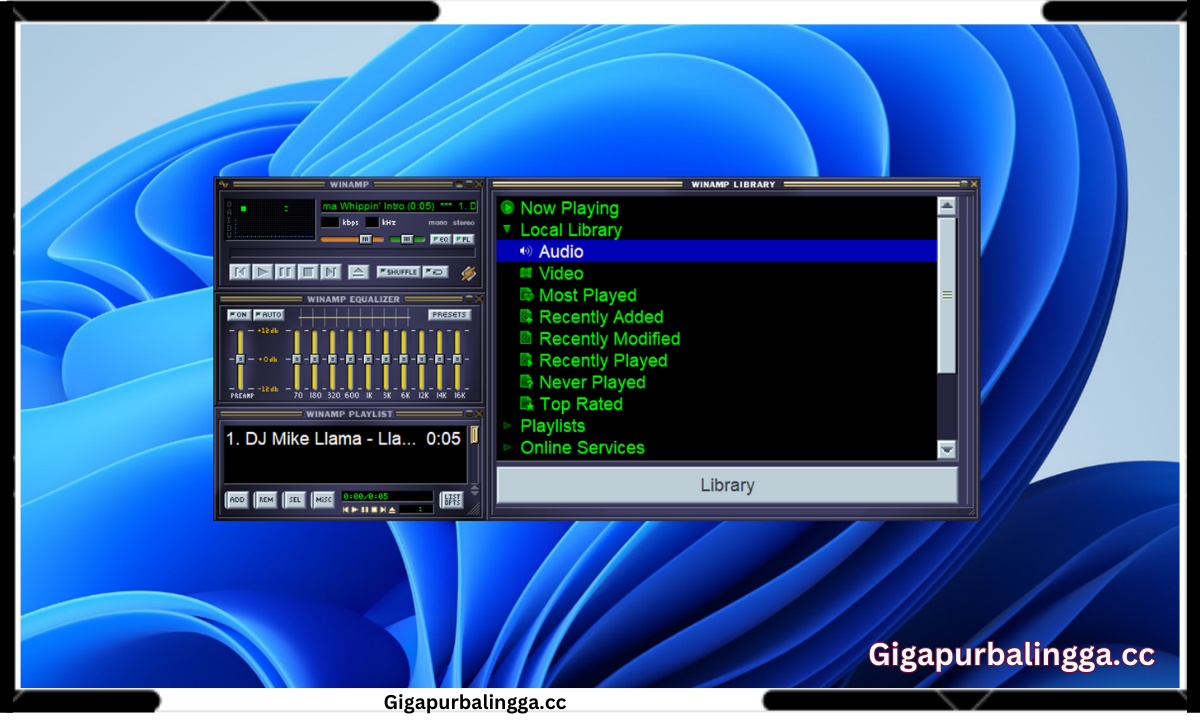The image size is (1200, 720).
Task: Click the playlist mini Previous track icon
Action: tap(346, 510)
